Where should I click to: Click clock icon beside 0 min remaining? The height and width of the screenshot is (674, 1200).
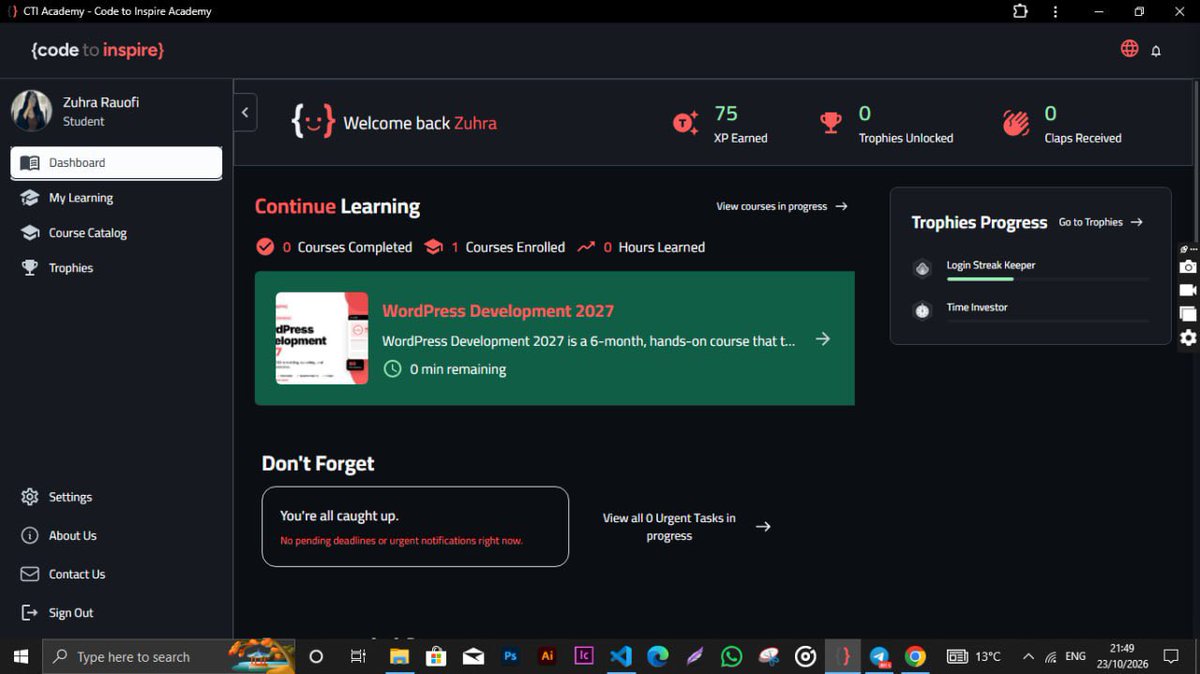392,369
